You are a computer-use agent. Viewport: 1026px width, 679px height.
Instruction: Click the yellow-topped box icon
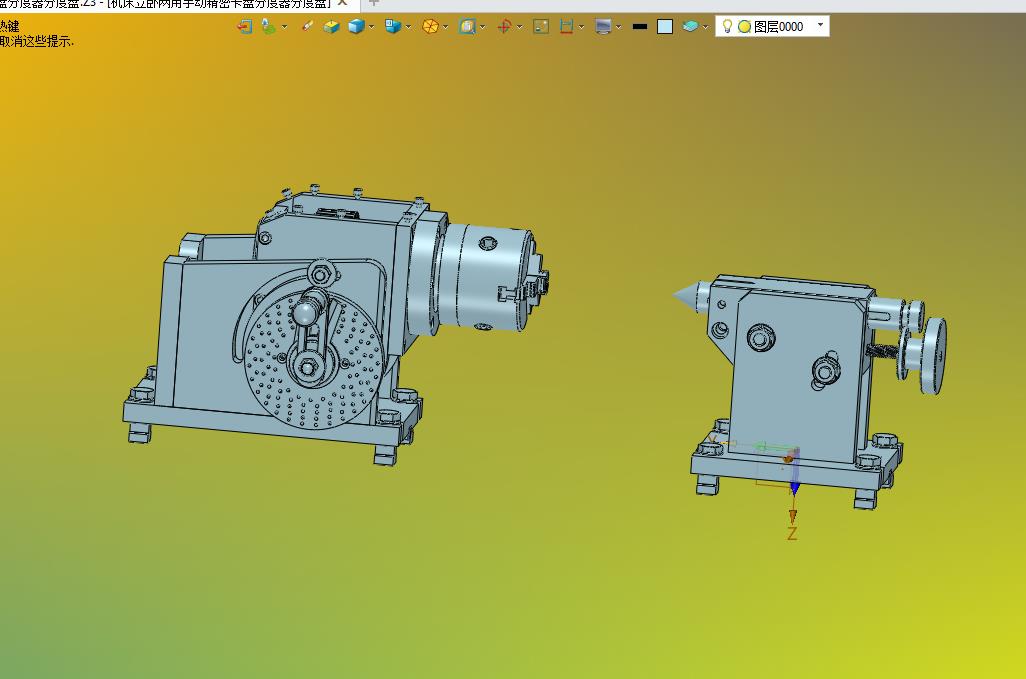point(332,27)
